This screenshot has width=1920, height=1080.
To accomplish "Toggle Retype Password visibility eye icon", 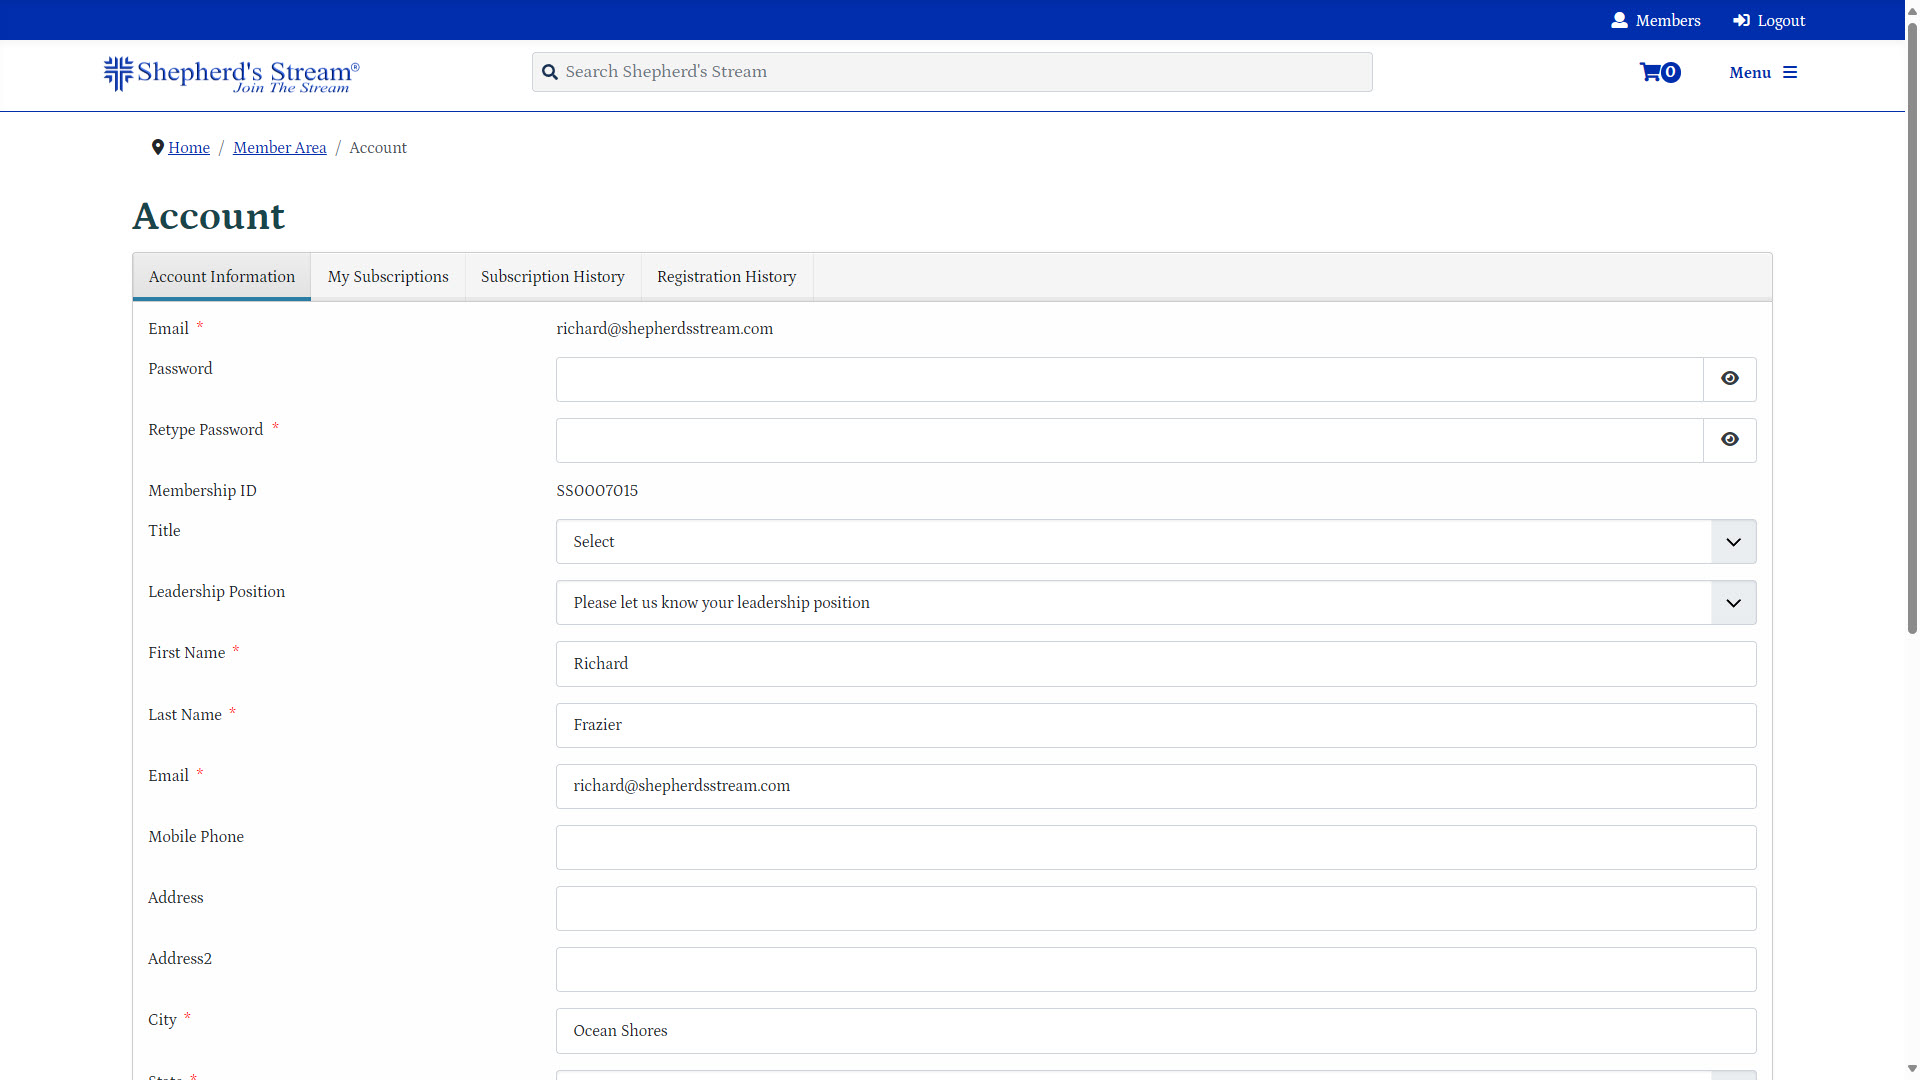I will [x=1729, y=440].
